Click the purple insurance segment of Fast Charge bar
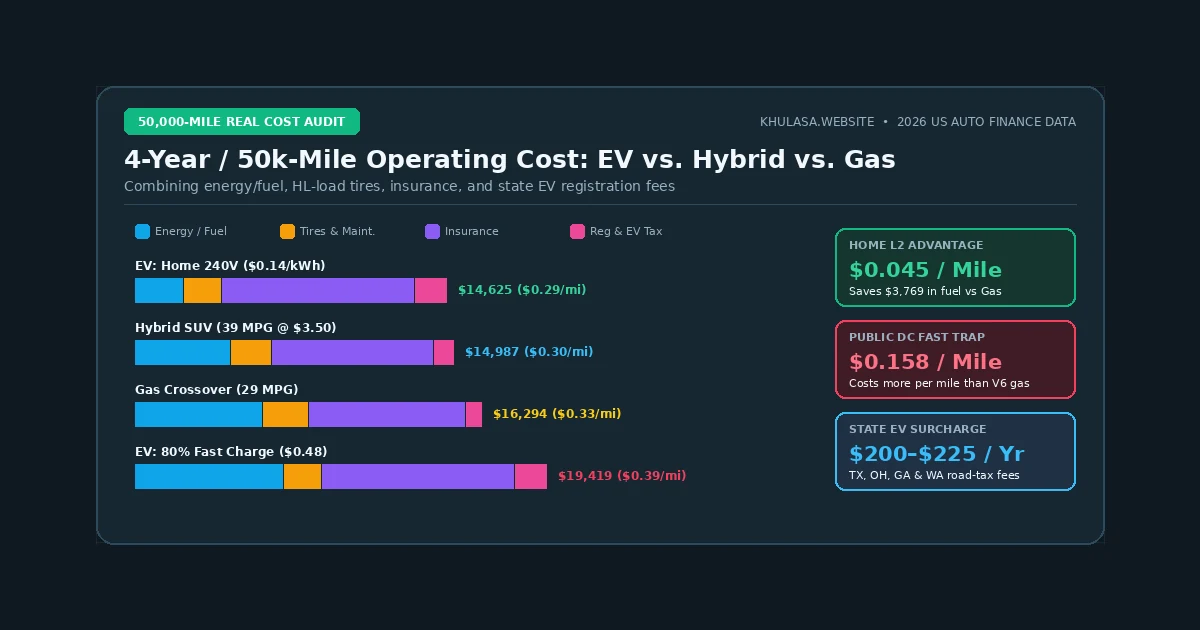This screenshot has height=630, width=1200. [418, 476]
